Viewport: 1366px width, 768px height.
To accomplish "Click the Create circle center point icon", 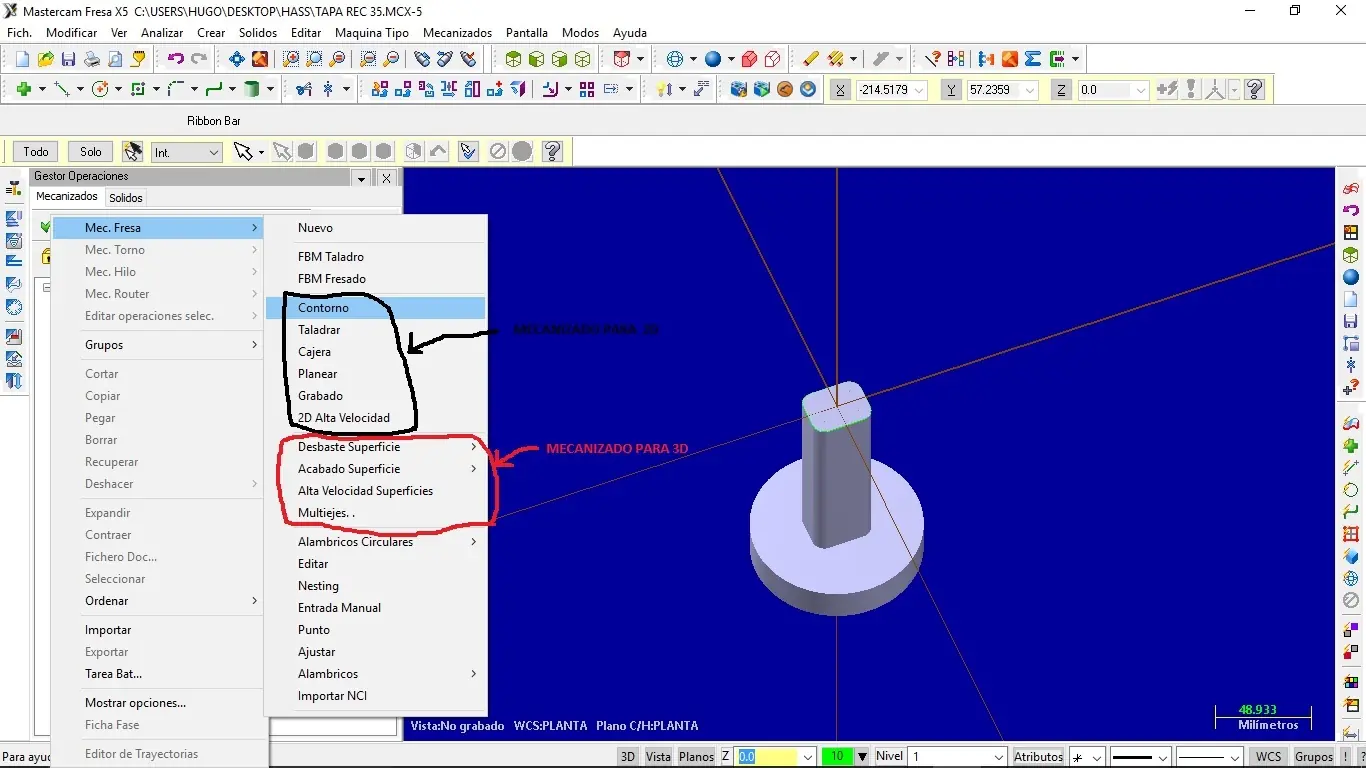I will [x=100, y=89].
